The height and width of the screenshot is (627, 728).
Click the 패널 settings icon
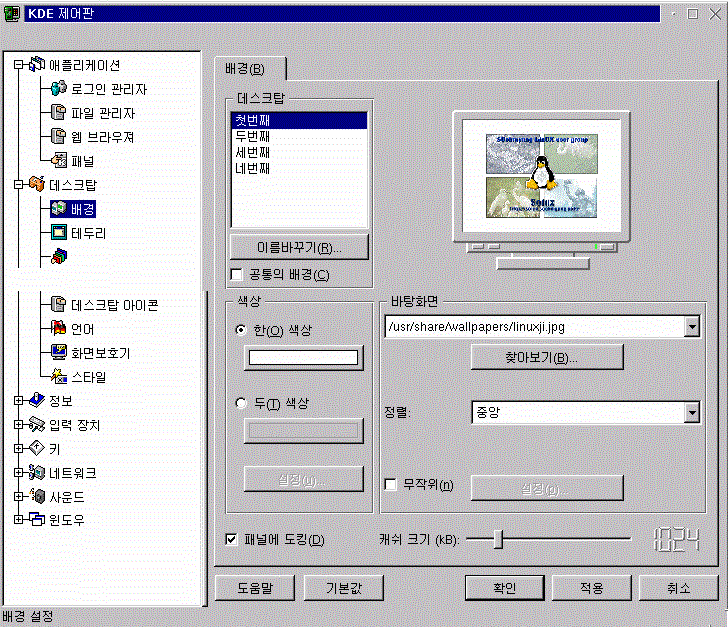[x=58, y=160]
